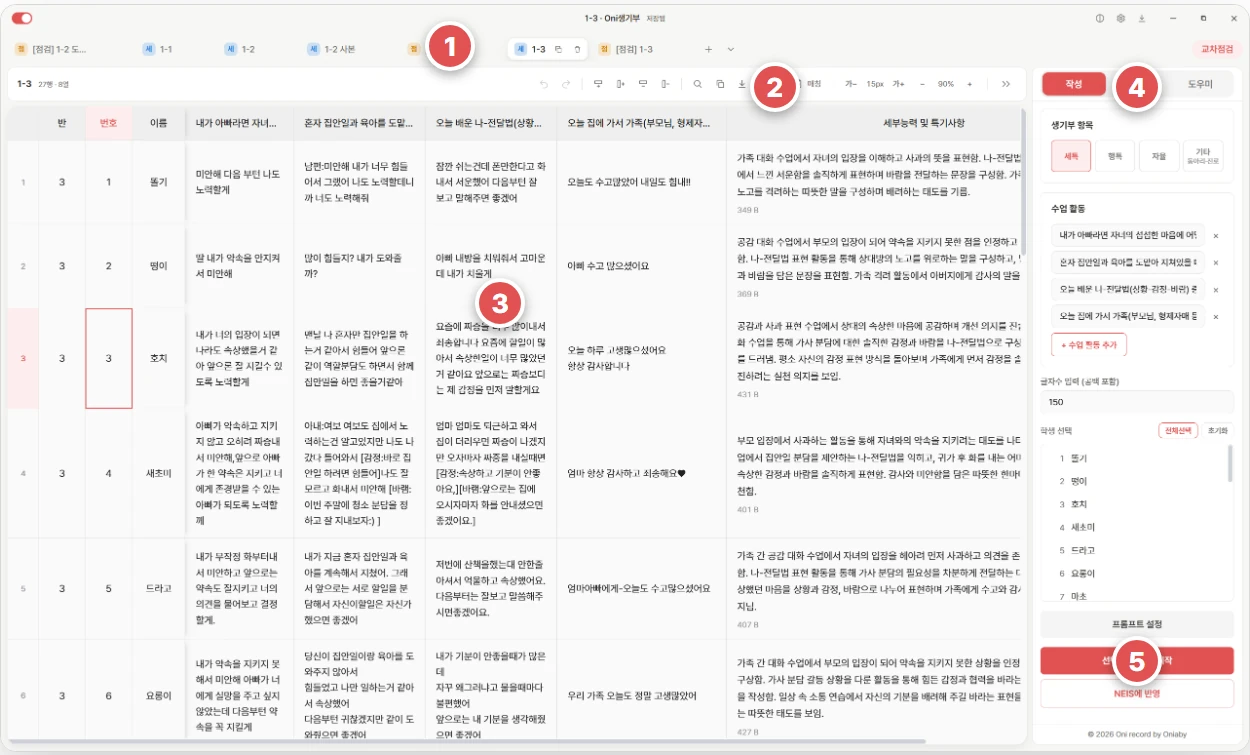Toggle the red switch in the title bar
The image size is (1250, 755).
tap(22, 18)
